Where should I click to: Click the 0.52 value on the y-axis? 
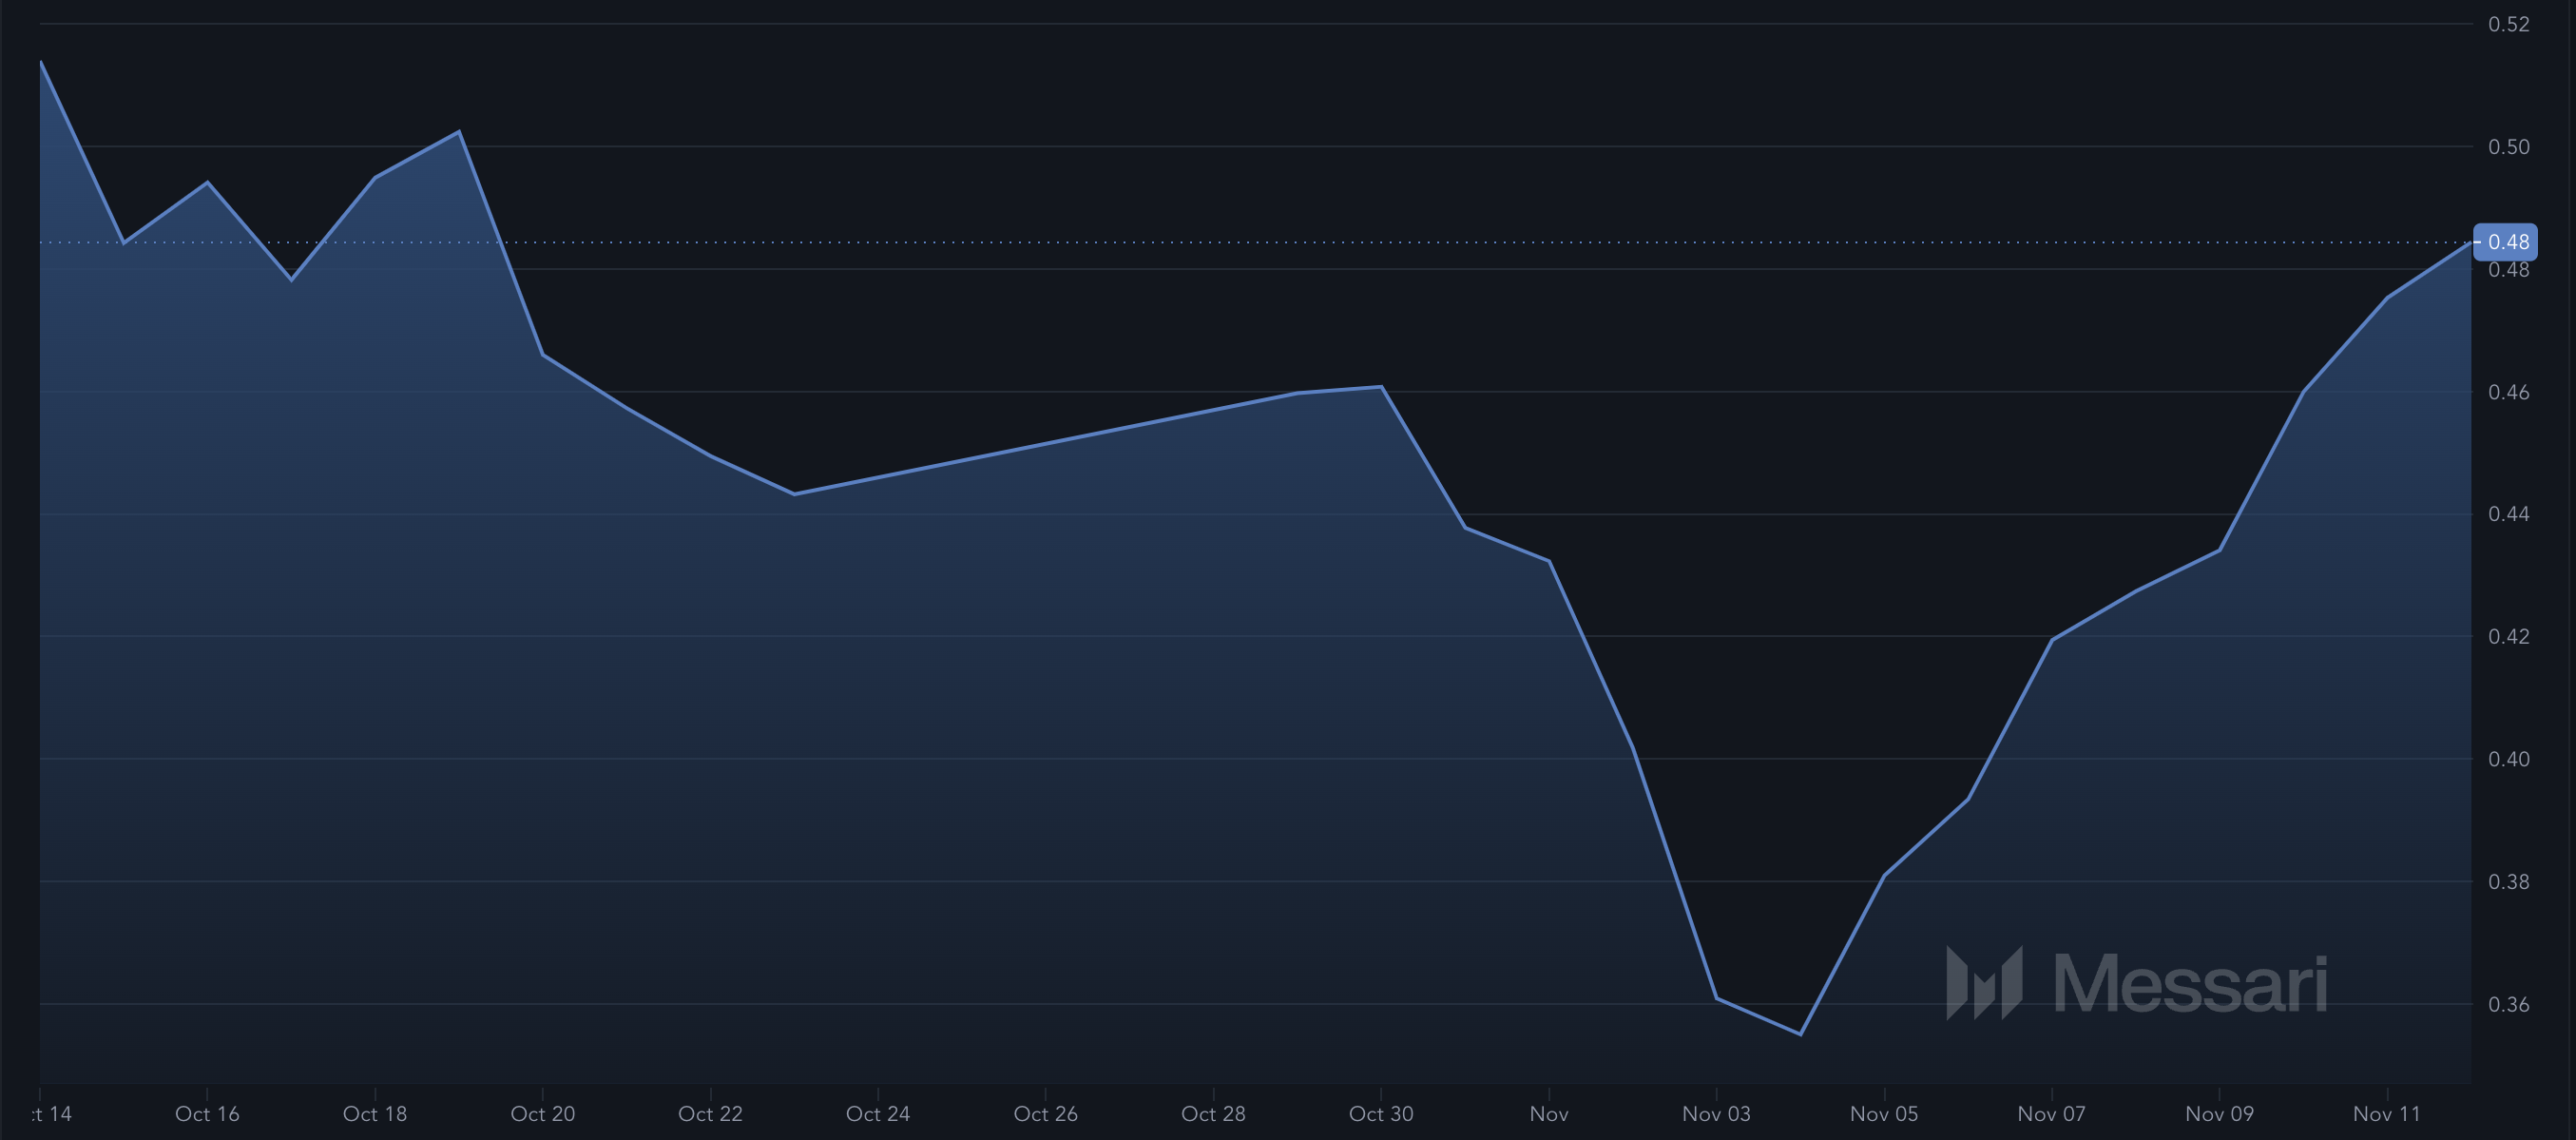pos(2511,26)
